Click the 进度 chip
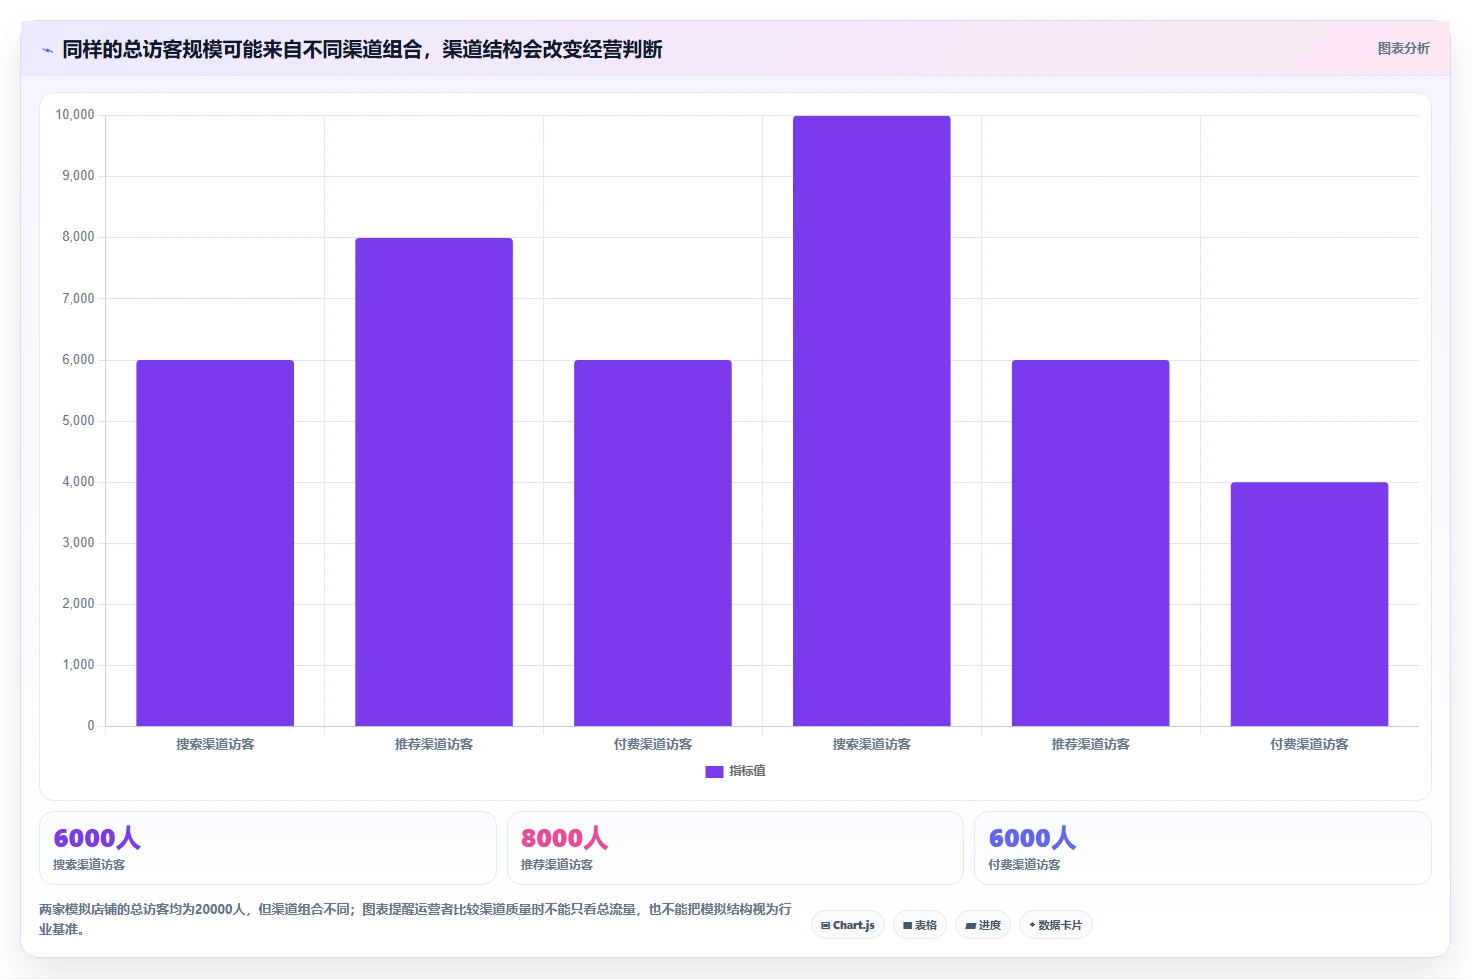This screenshot has height=979, width=1471. click(983, 925)
